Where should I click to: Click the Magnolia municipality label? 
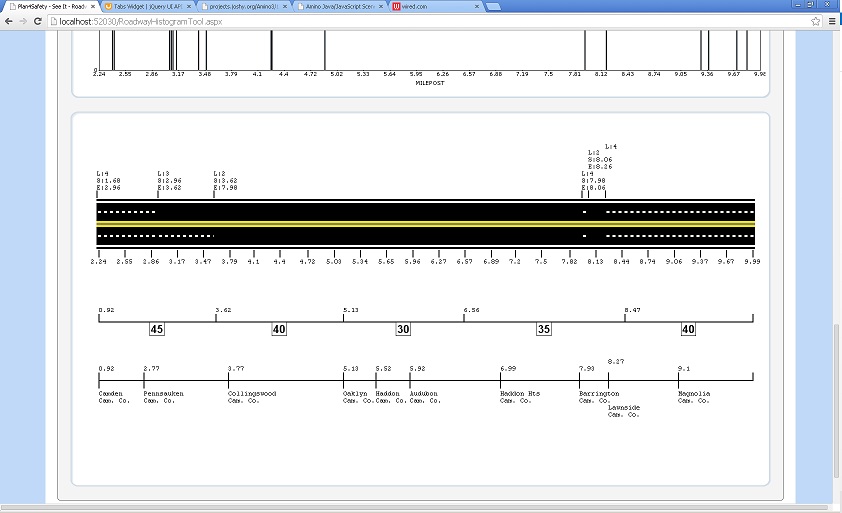694,397
